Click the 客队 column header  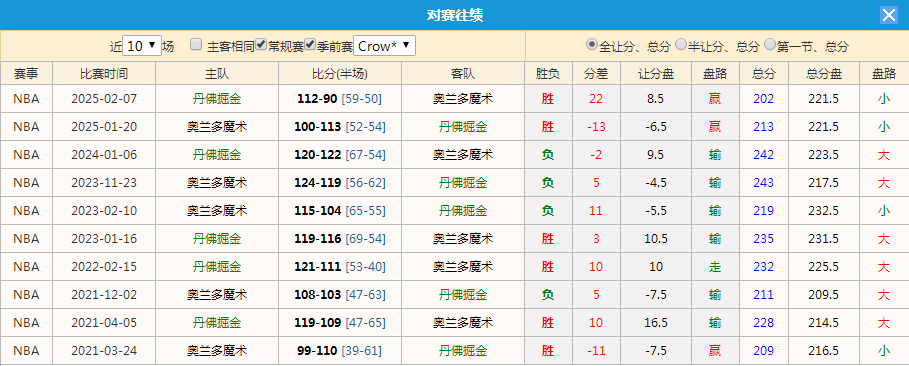(x=463, y=74)
